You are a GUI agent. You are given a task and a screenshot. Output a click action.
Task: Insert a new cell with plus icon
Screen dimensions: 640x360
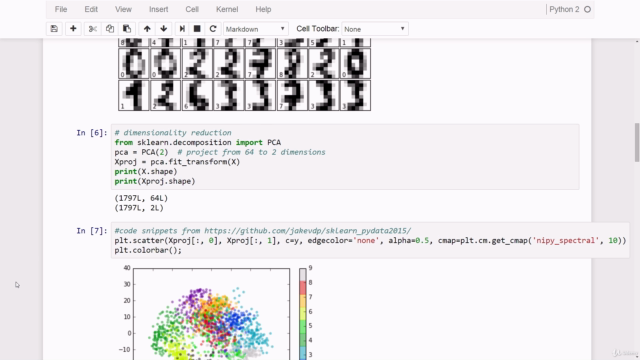pyautogui.click(x=73, y=29)
